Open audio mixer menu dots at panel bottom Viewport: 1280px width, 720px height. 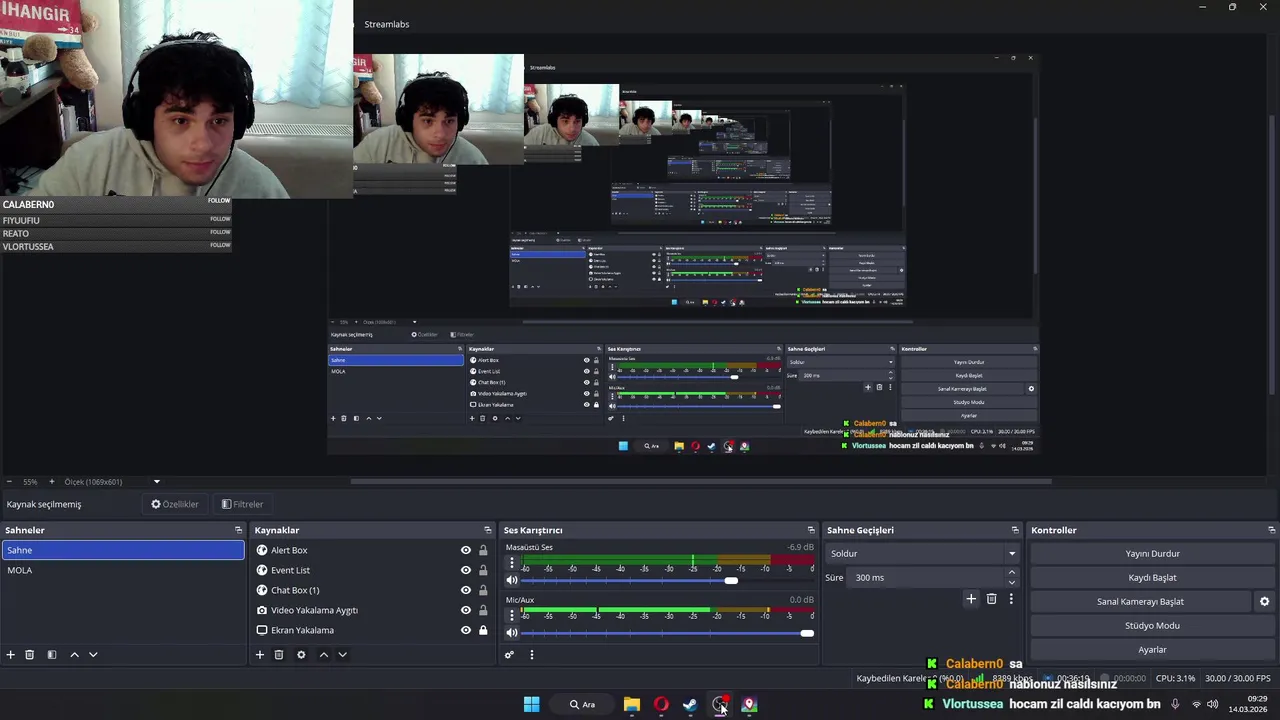coord(532,655)
